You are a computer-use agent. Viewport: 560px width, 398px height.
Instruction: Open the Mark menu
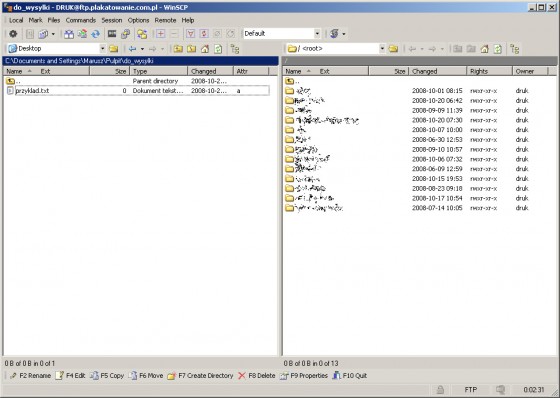tap(35, 20)
